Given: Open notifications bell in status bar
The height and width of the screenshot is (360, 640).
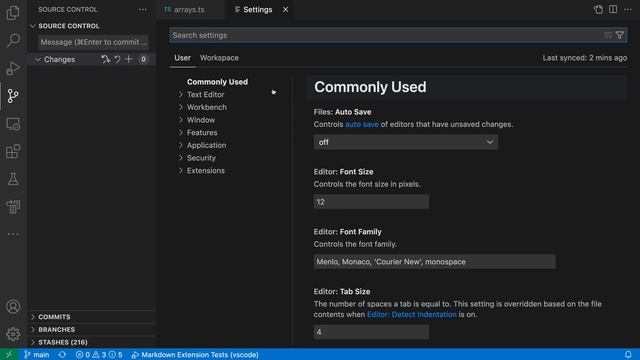Looking at the screenshot, I should [x=628, y=355].
